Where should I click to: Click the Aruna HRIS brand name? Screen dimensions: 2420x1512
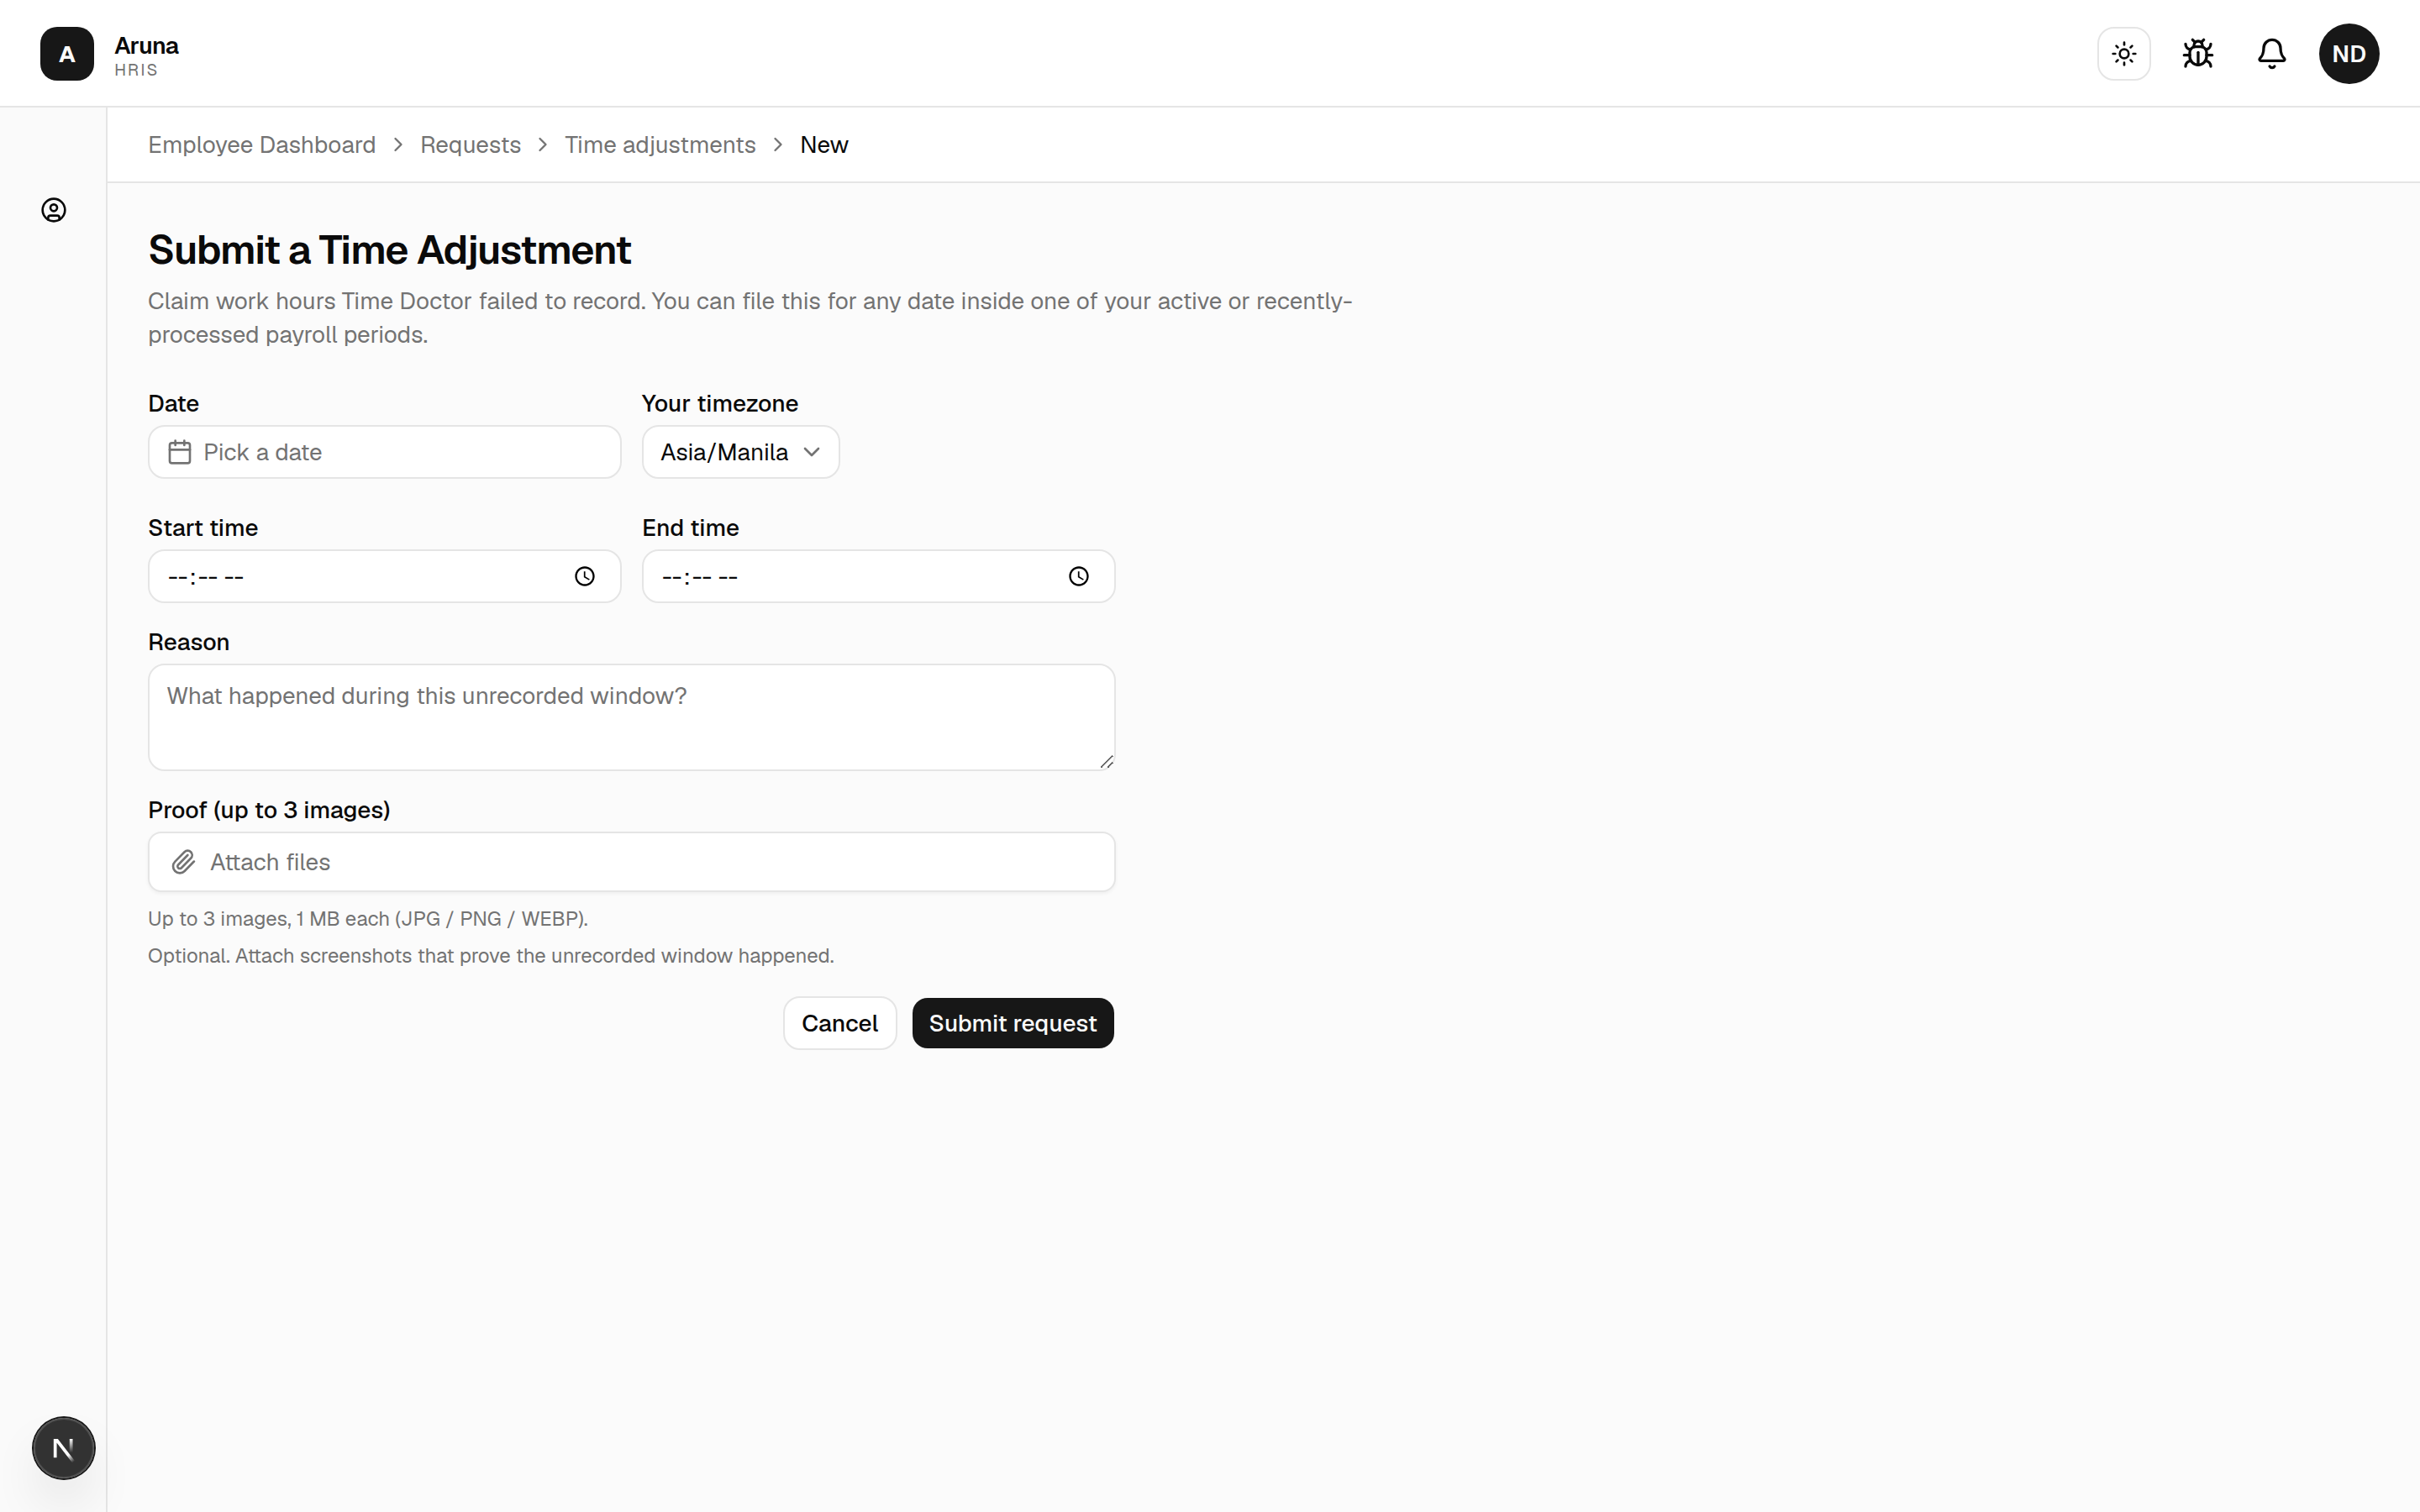[146, 56]
